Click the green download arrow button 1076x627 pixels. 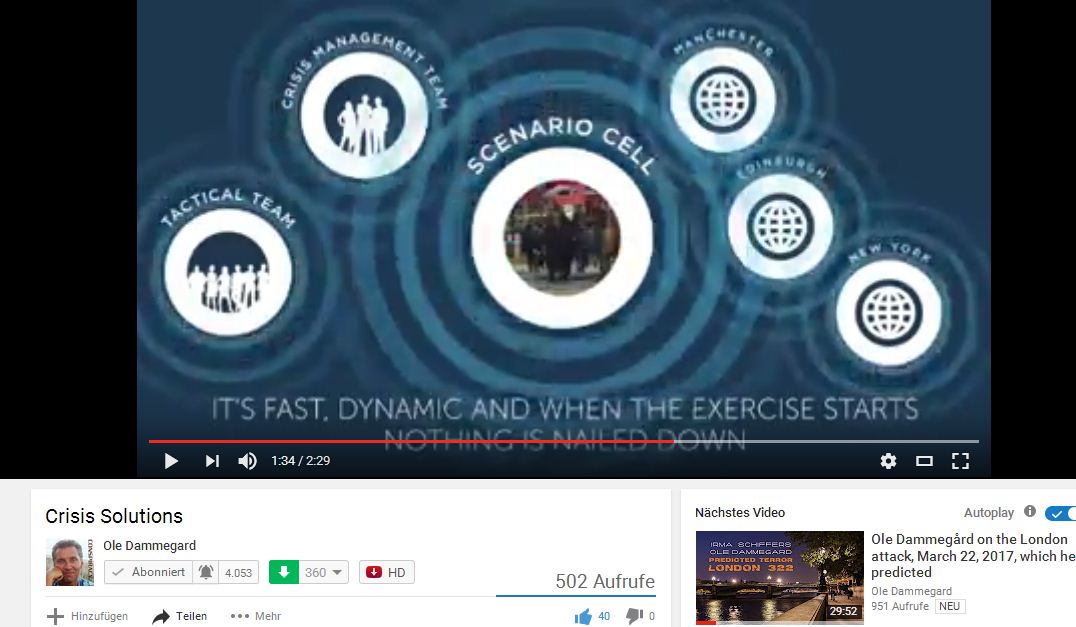coord(284,572)
